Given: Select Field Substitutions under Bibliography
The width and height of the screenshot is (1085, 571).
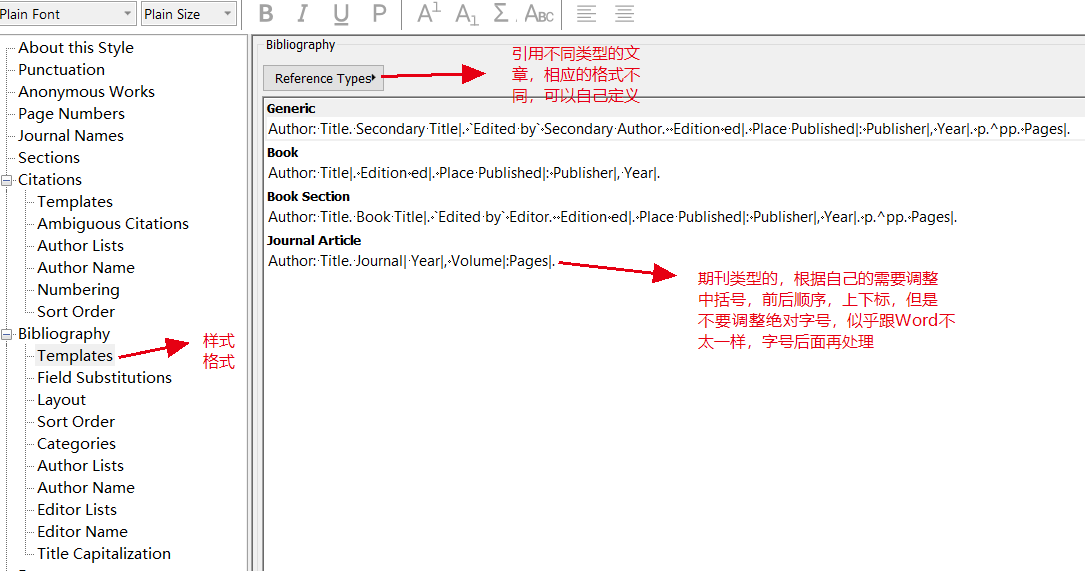Looking at the screenshot, I should 104,378.
